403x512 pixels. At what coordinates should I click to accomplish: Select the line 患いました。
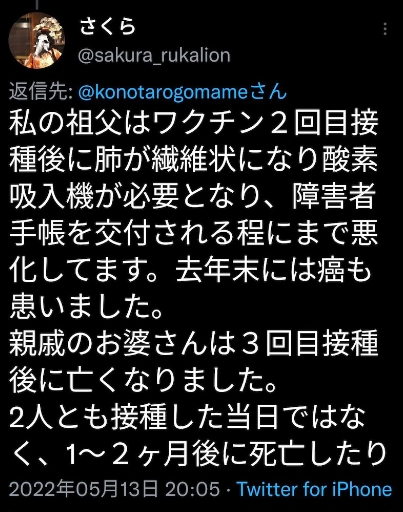(x=87, y=306)
